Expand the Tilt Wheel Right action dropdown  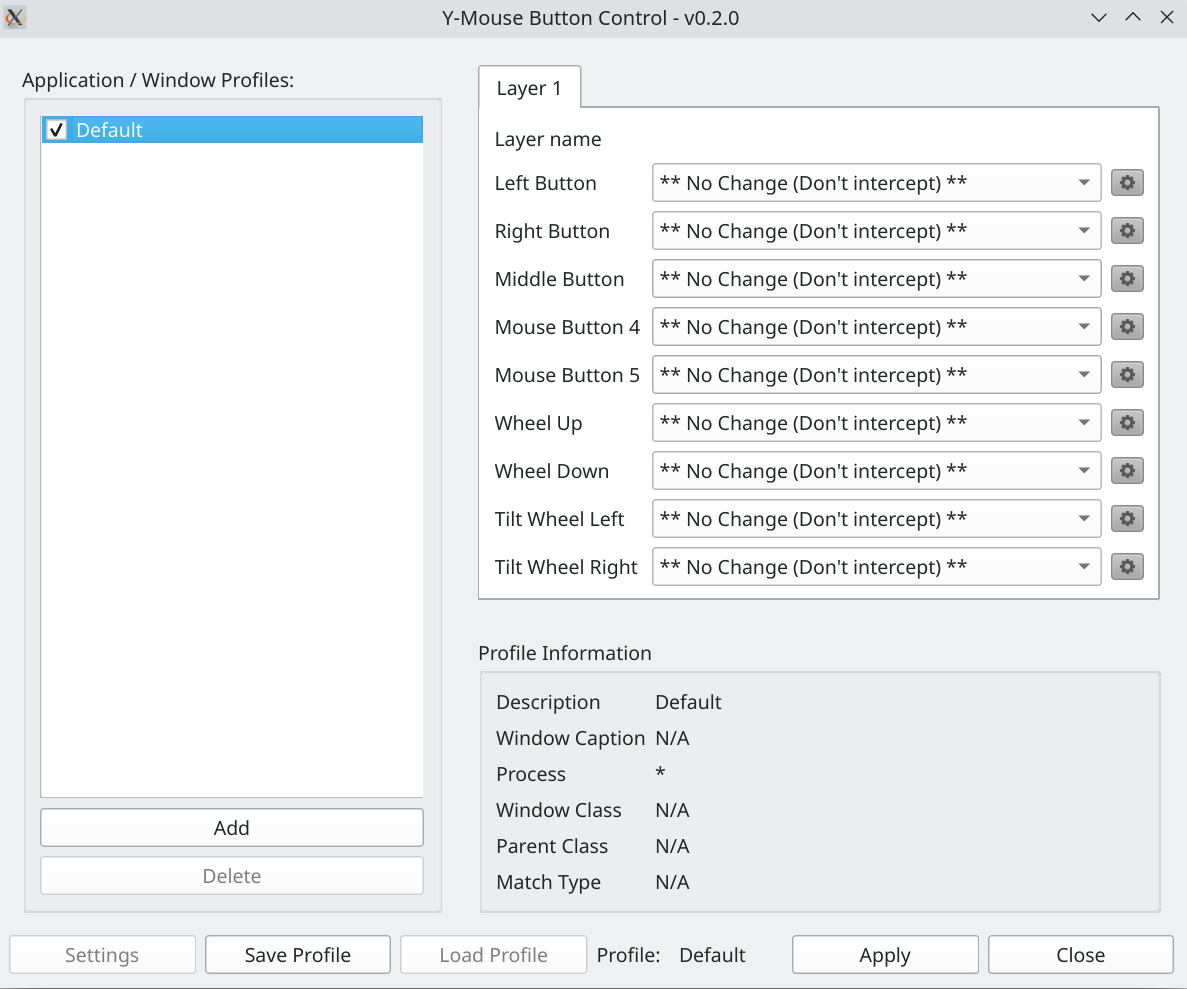(x=877, y=566)
